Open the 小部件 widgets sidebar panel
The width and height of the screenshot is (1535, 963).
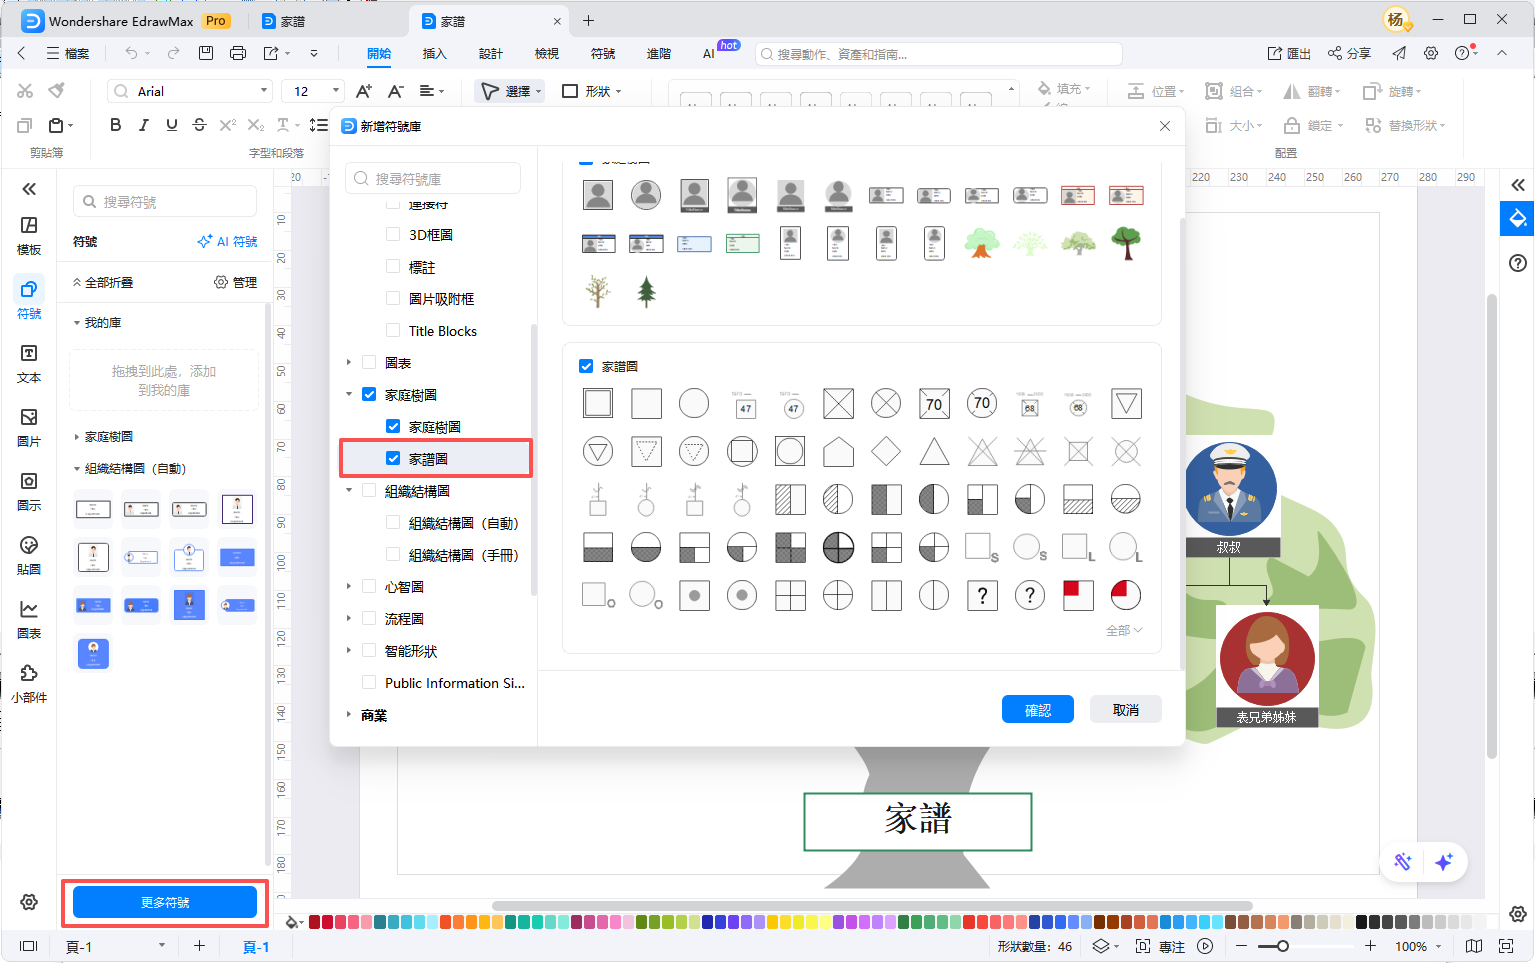(x=29, y=683)
